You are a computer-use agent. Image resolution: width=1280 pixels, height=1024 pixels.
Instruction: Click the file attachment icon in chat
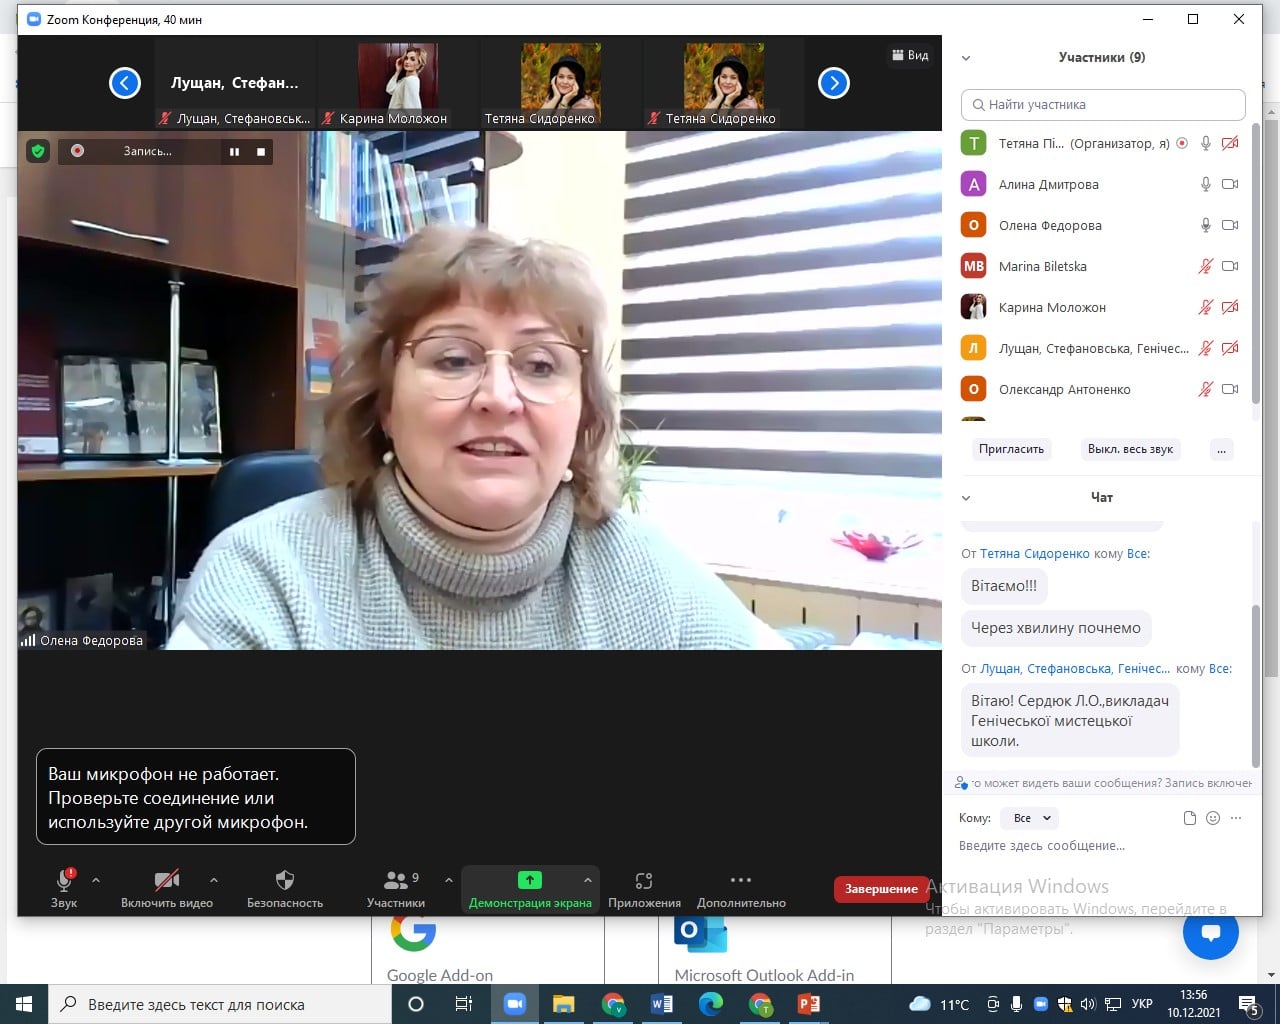[1189, 818]
